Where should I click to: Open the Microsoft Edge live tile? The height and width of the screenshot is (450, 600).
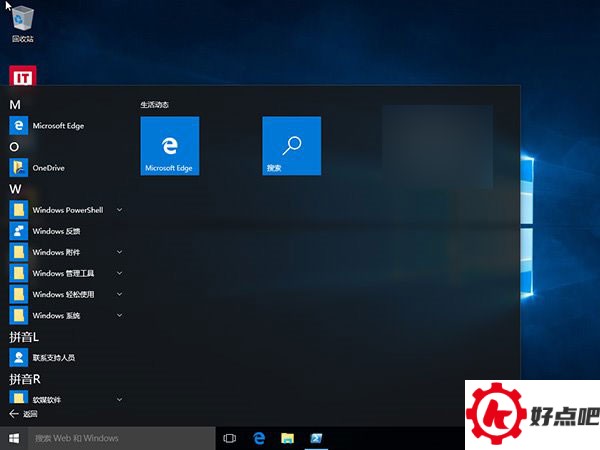pos(170,146)
